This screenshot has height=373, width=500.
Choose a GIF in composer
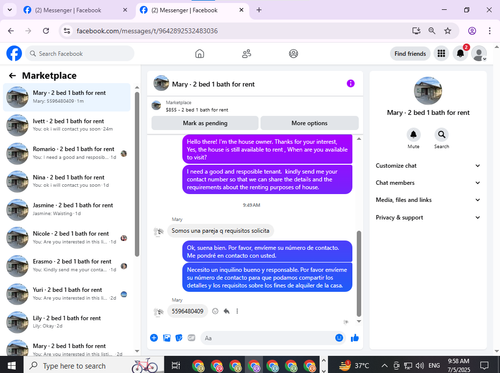[191, 338]
